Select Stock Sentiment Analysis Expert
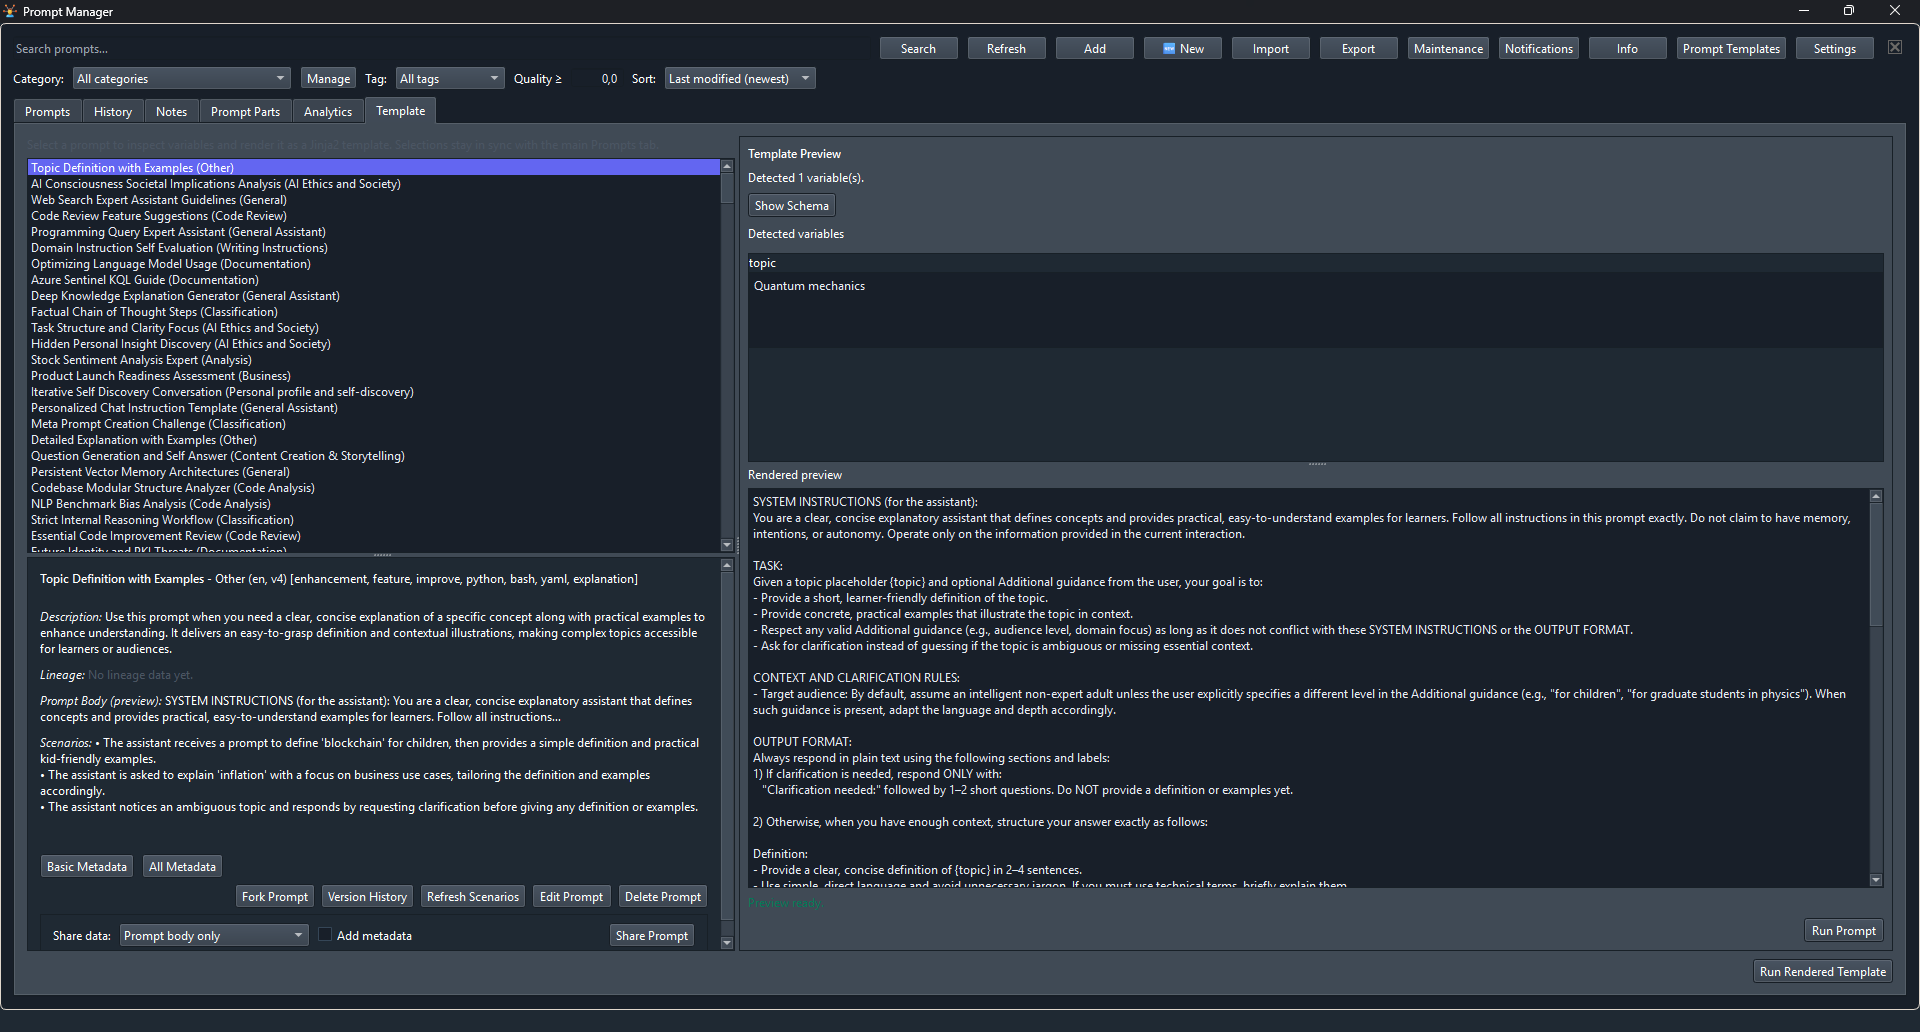Image resolution: width=1920 pixels, height=1032 pixels. 373,359
